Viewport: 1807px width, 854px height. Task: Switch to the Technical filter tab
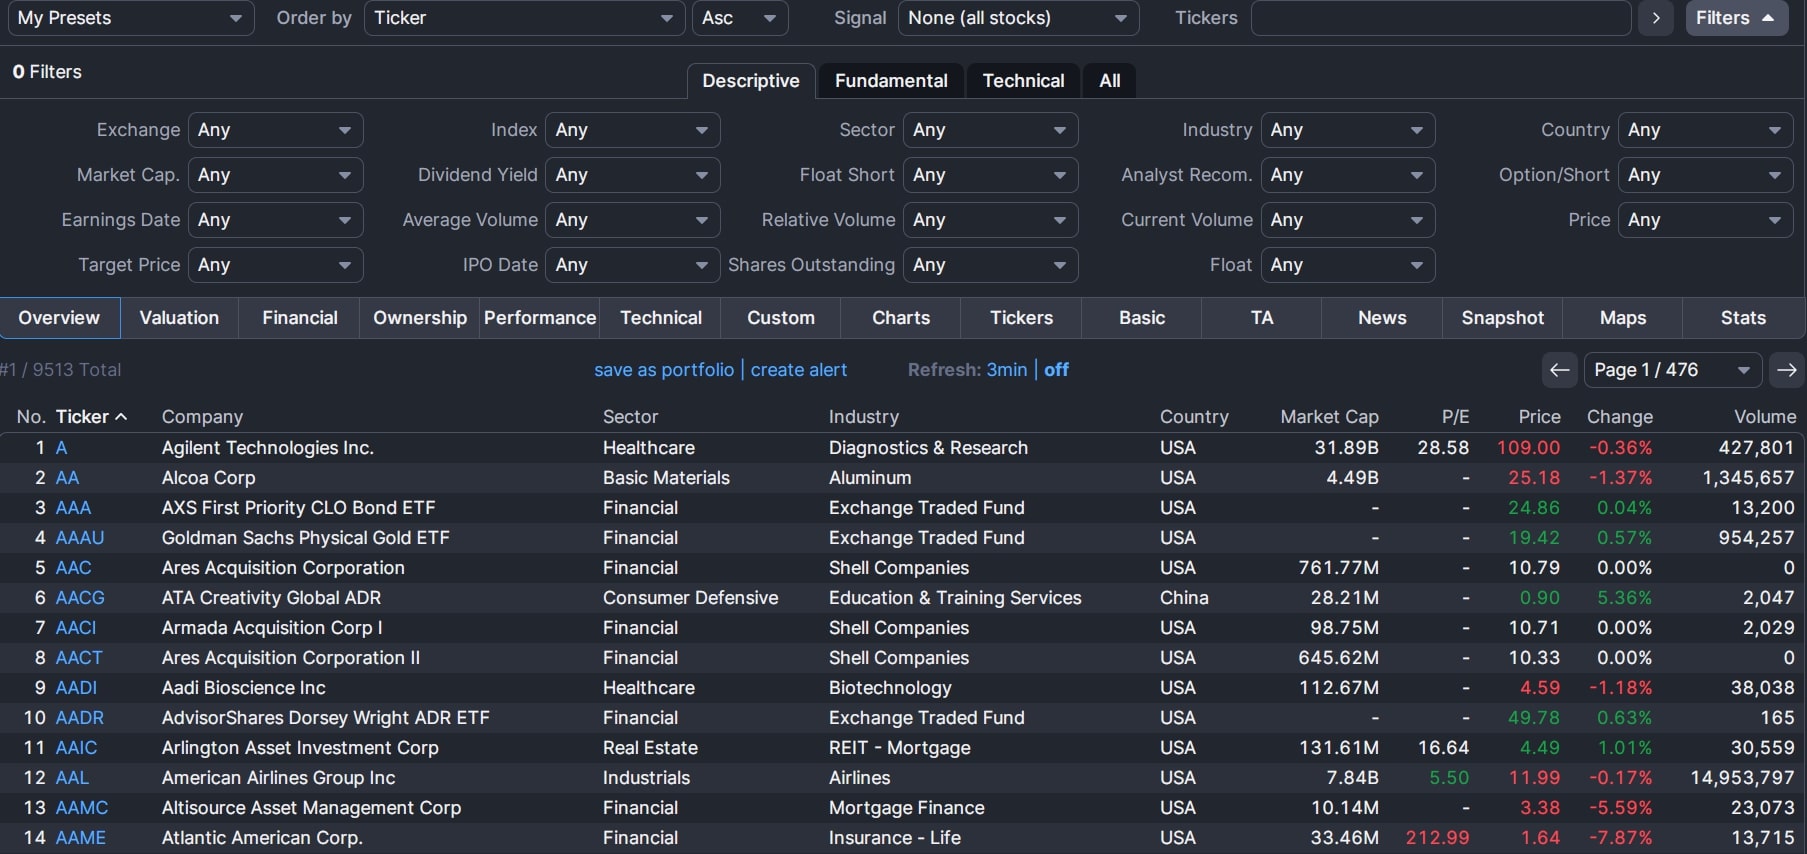point(1023,81)
